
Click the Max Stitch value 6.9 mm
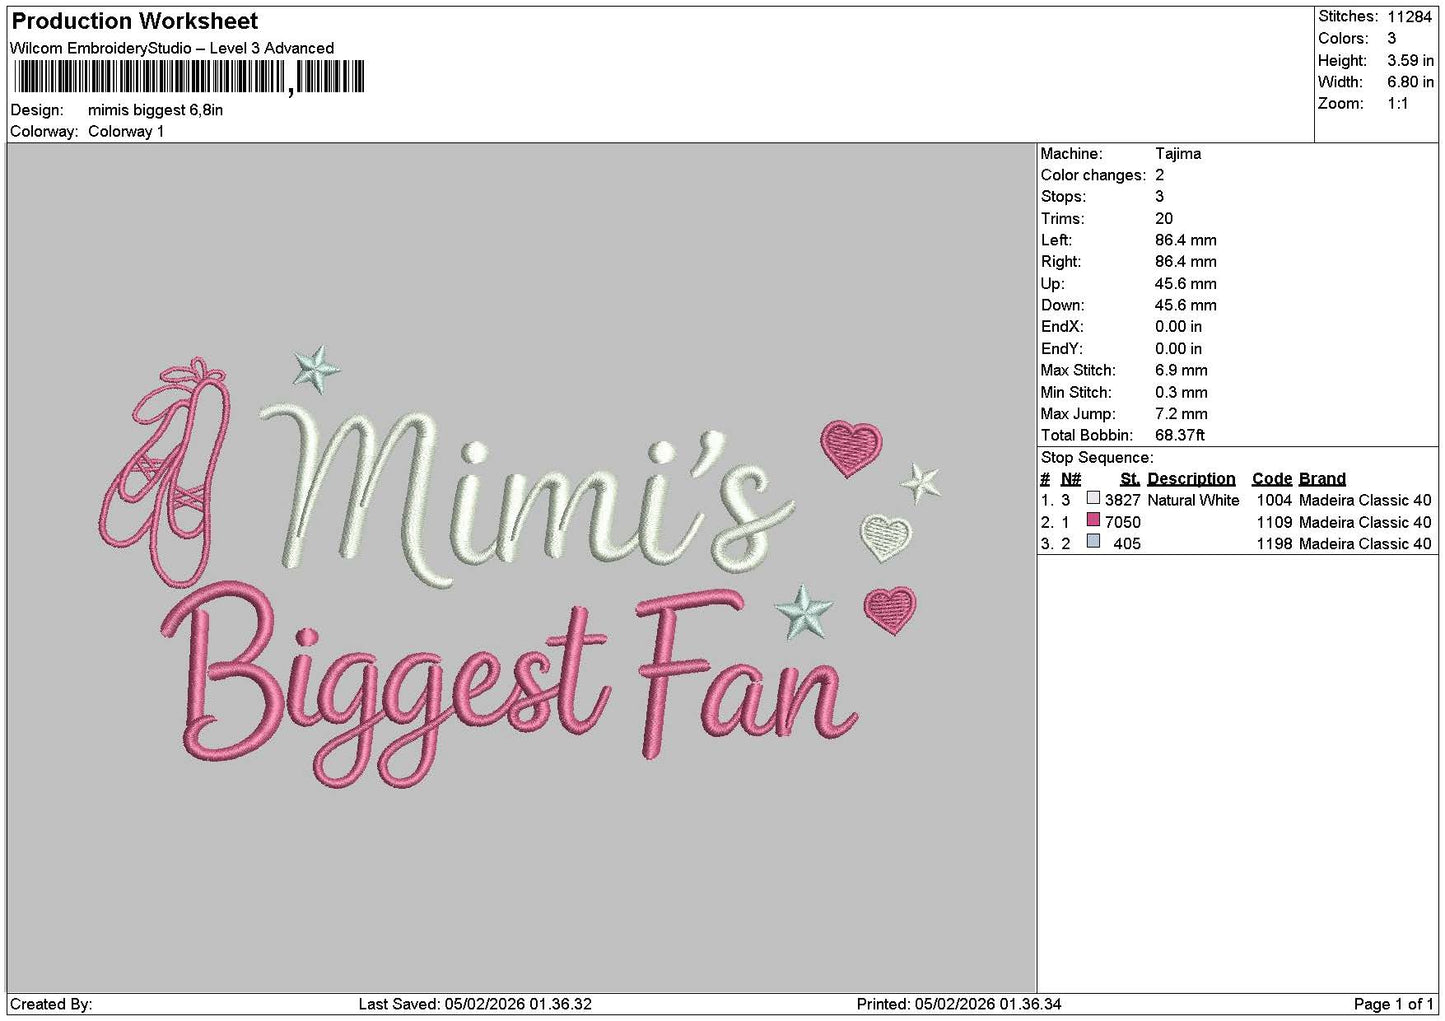click(1181, 370)
